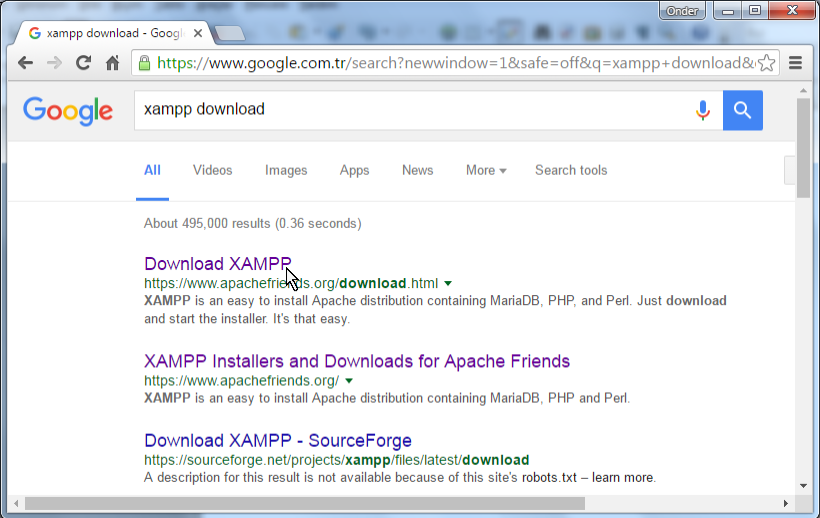Screen dimensions: 820x518
Task: Reload the page with the refresh icon
Action: point(83,63)
